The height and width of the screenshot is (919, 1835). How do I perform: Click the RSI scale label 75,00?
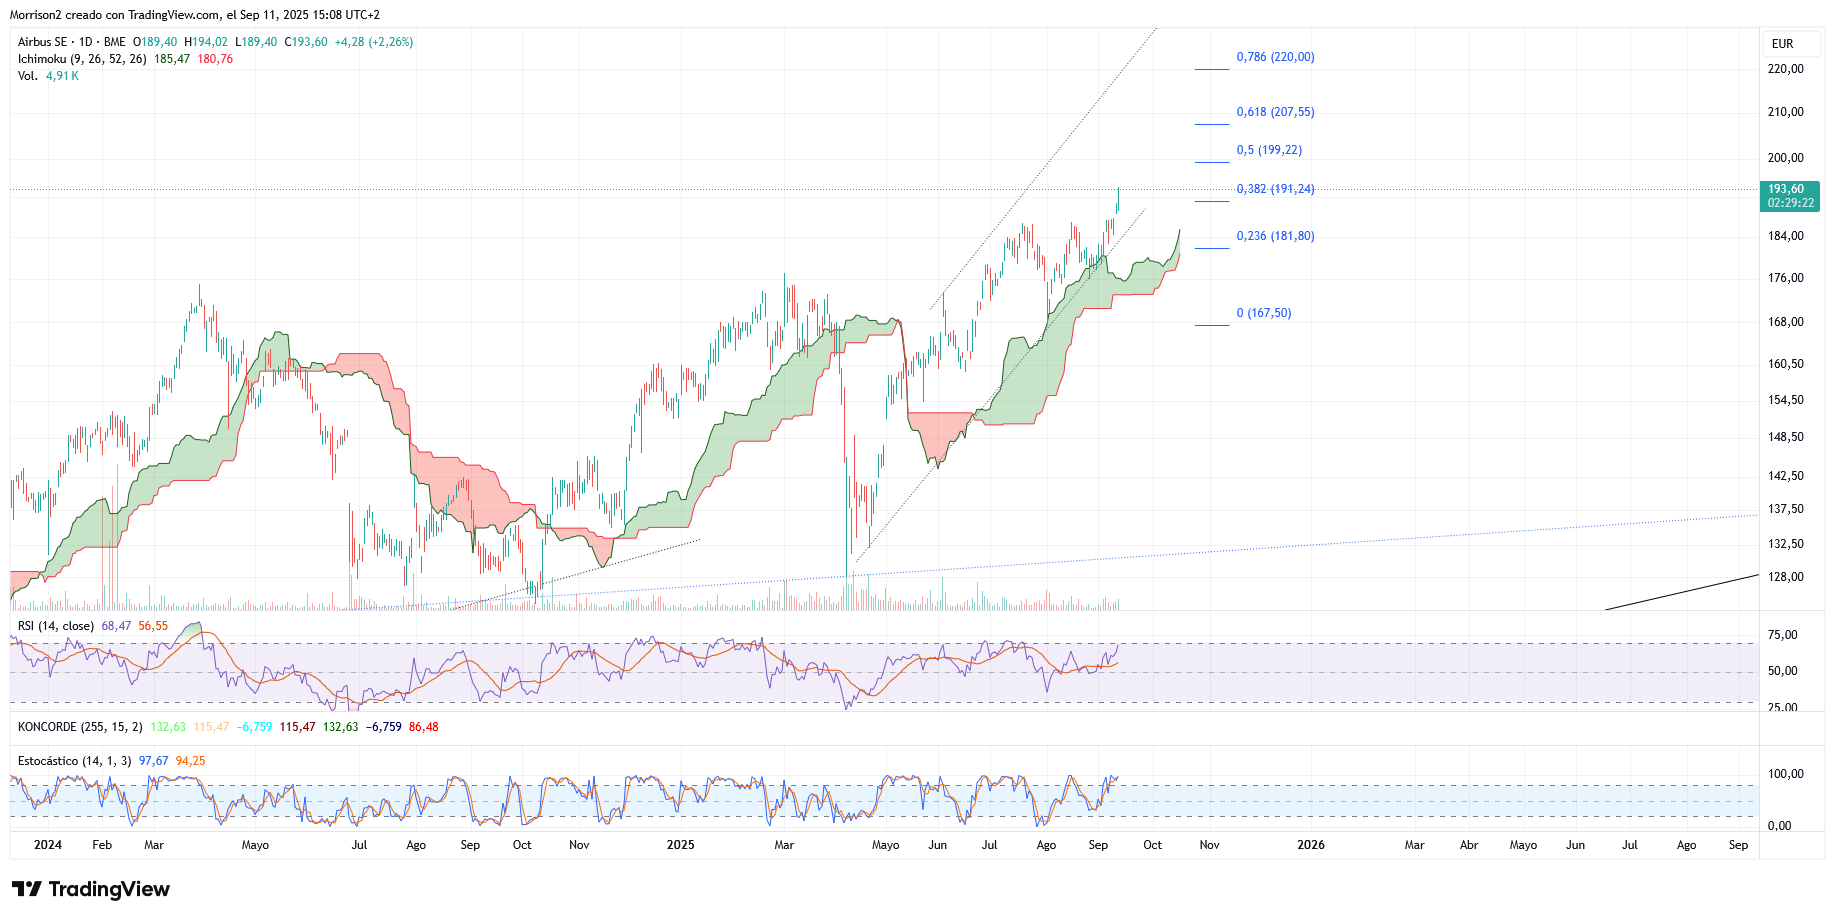1783,635
